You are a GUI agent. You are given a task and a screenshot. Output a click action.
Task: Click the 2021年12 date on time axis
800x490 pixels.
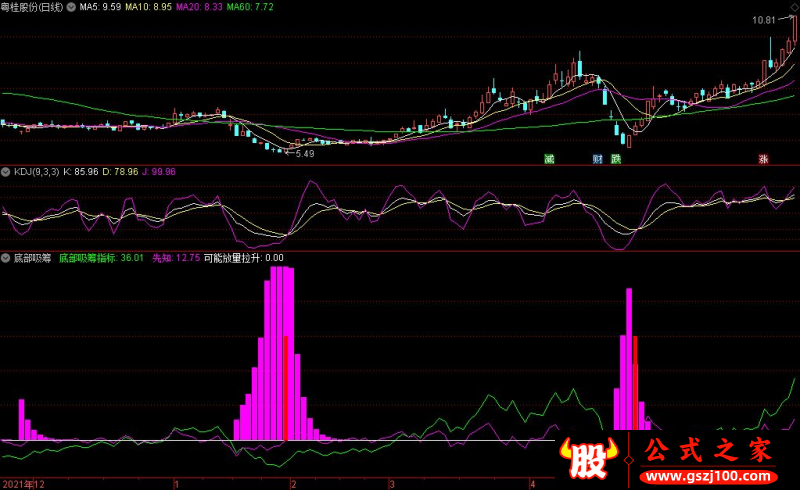23,484
